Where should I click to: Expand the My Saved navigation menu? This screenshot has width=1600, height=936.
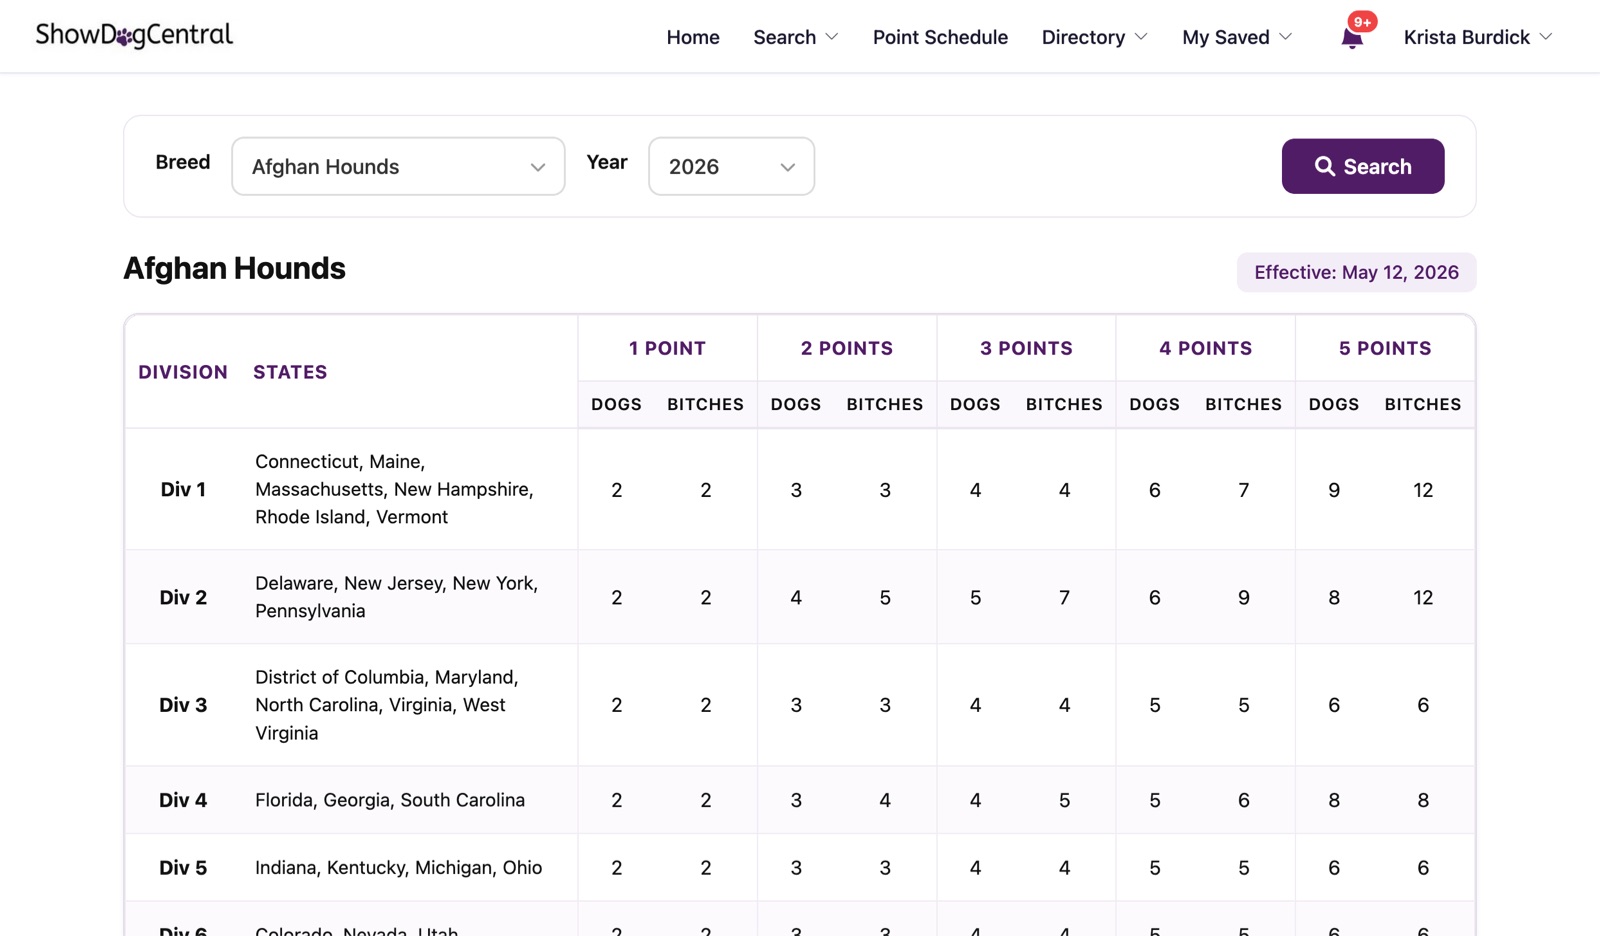tap(1237, 37)
